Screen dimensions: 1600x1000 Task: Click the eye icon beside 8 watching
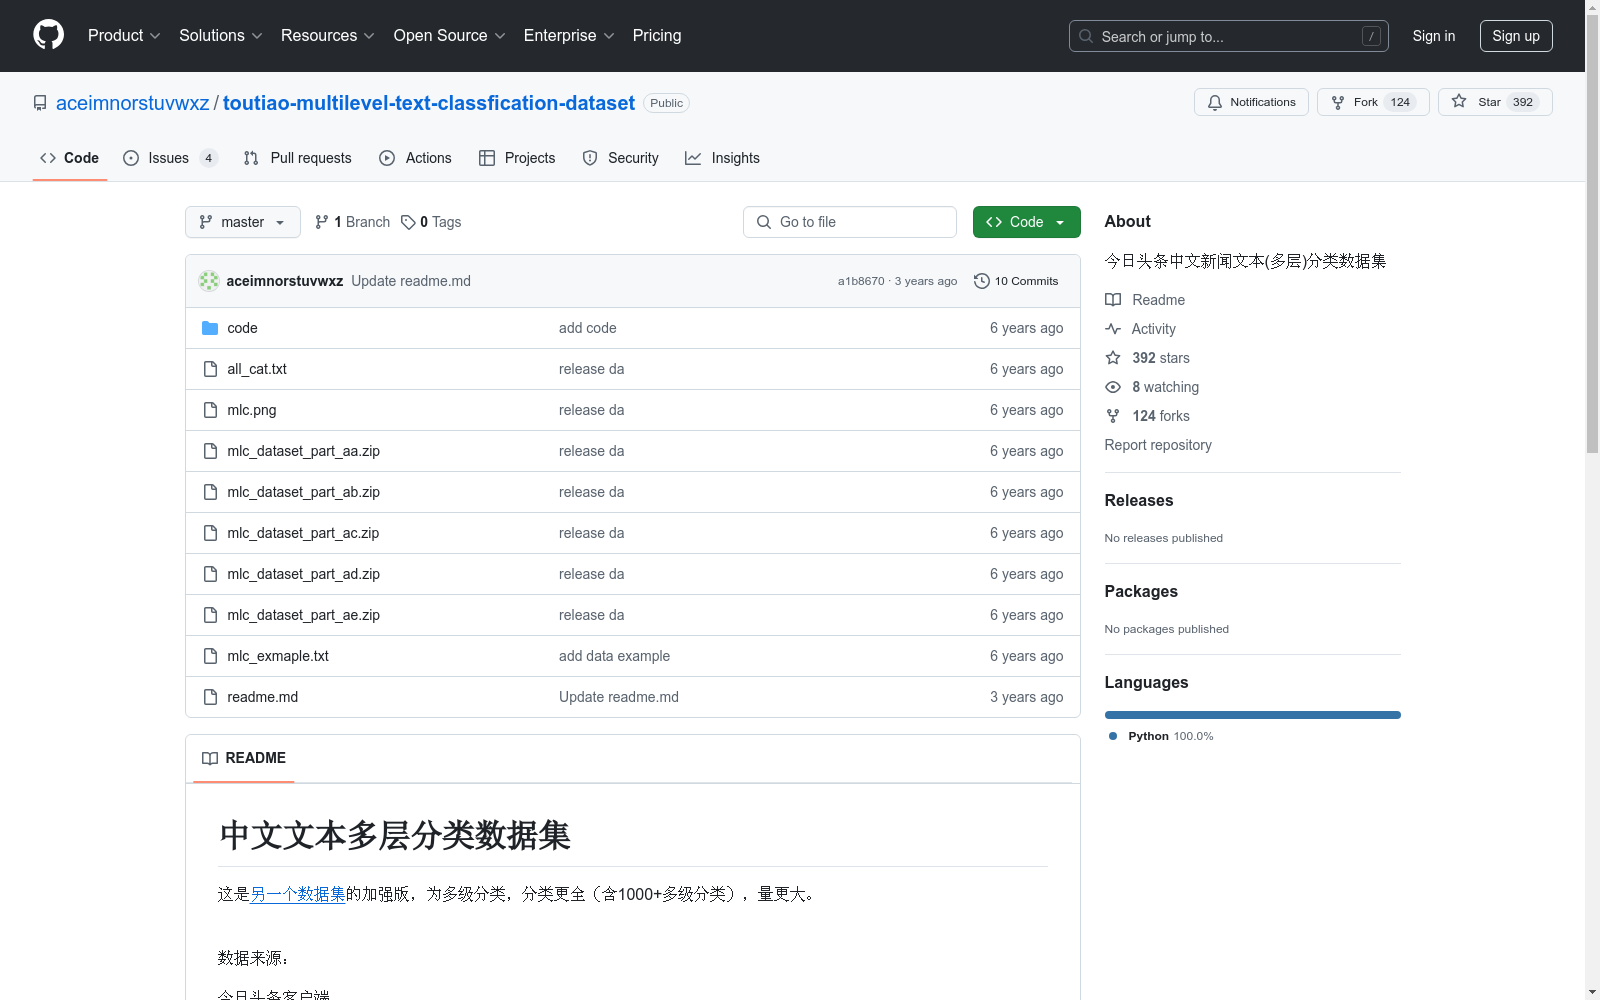[x=1113, y=387]
